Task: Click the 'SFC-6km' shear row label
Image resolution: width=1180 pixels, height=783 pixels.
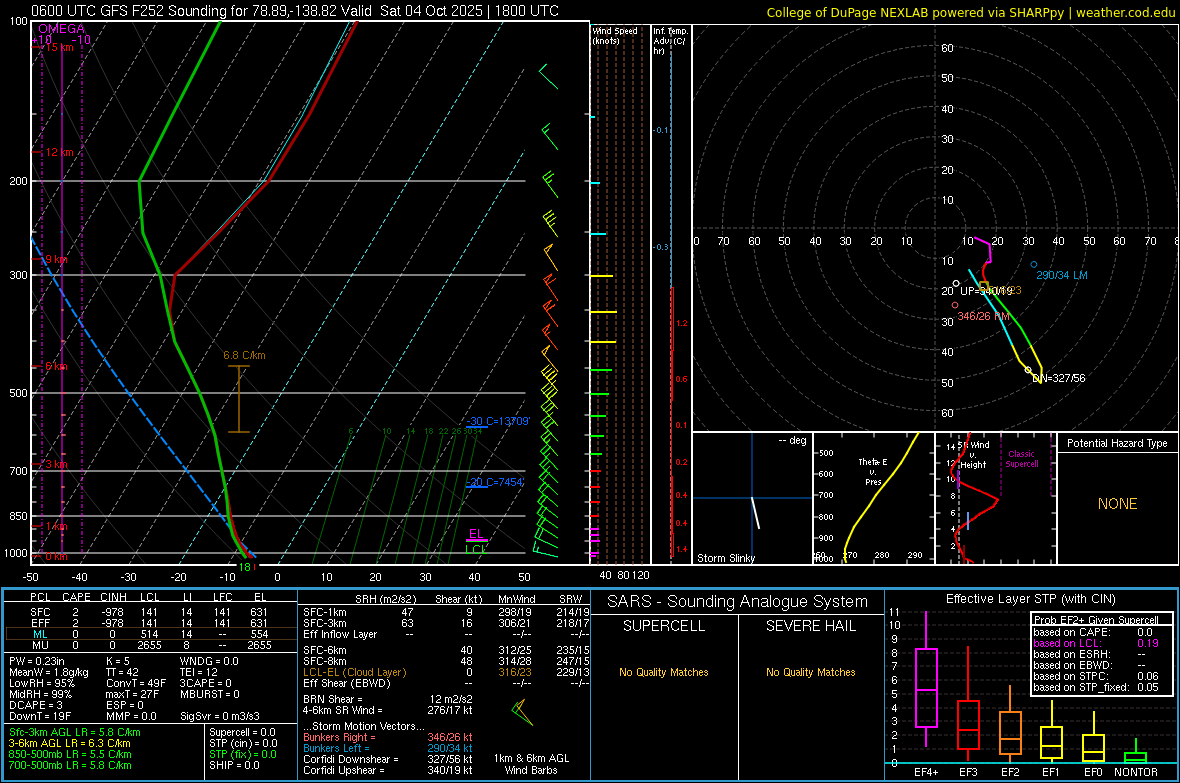Action: pyautogui.click(x=325, y=650)
